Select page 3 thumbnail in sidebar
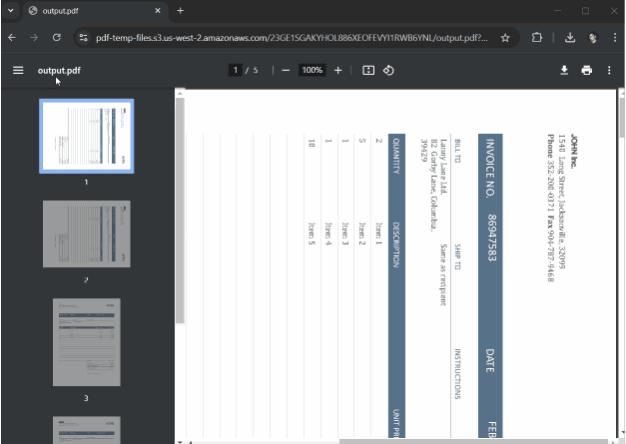The height and width of the screenshot is (444, 626). tap(86, 341)
